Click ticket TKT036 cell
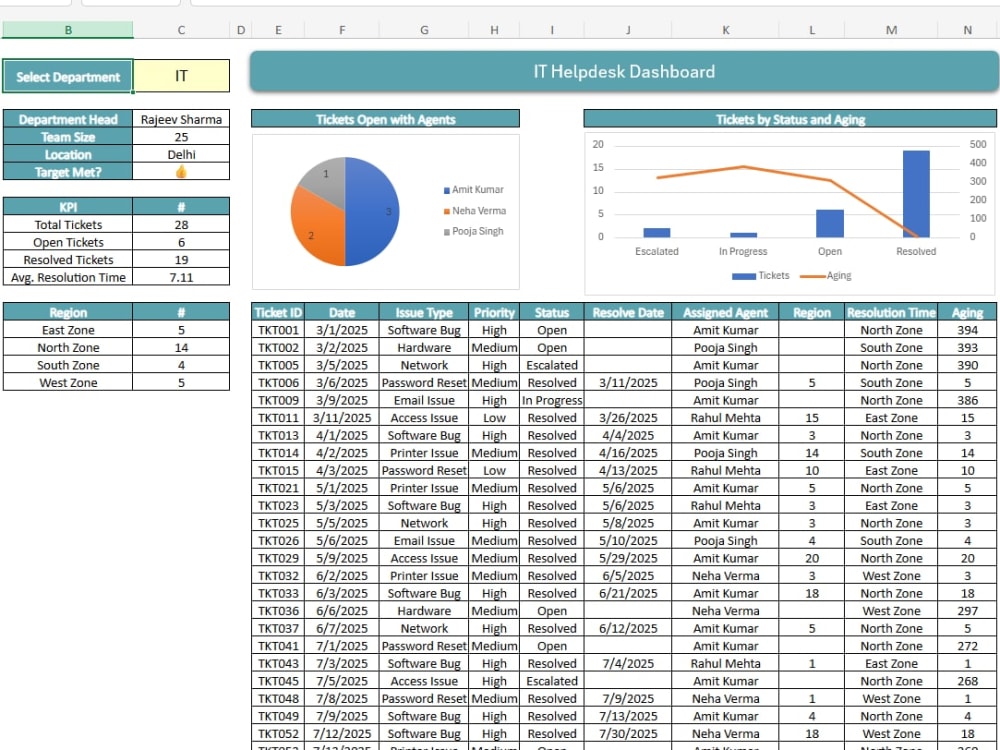 click(x=278, y=611)
